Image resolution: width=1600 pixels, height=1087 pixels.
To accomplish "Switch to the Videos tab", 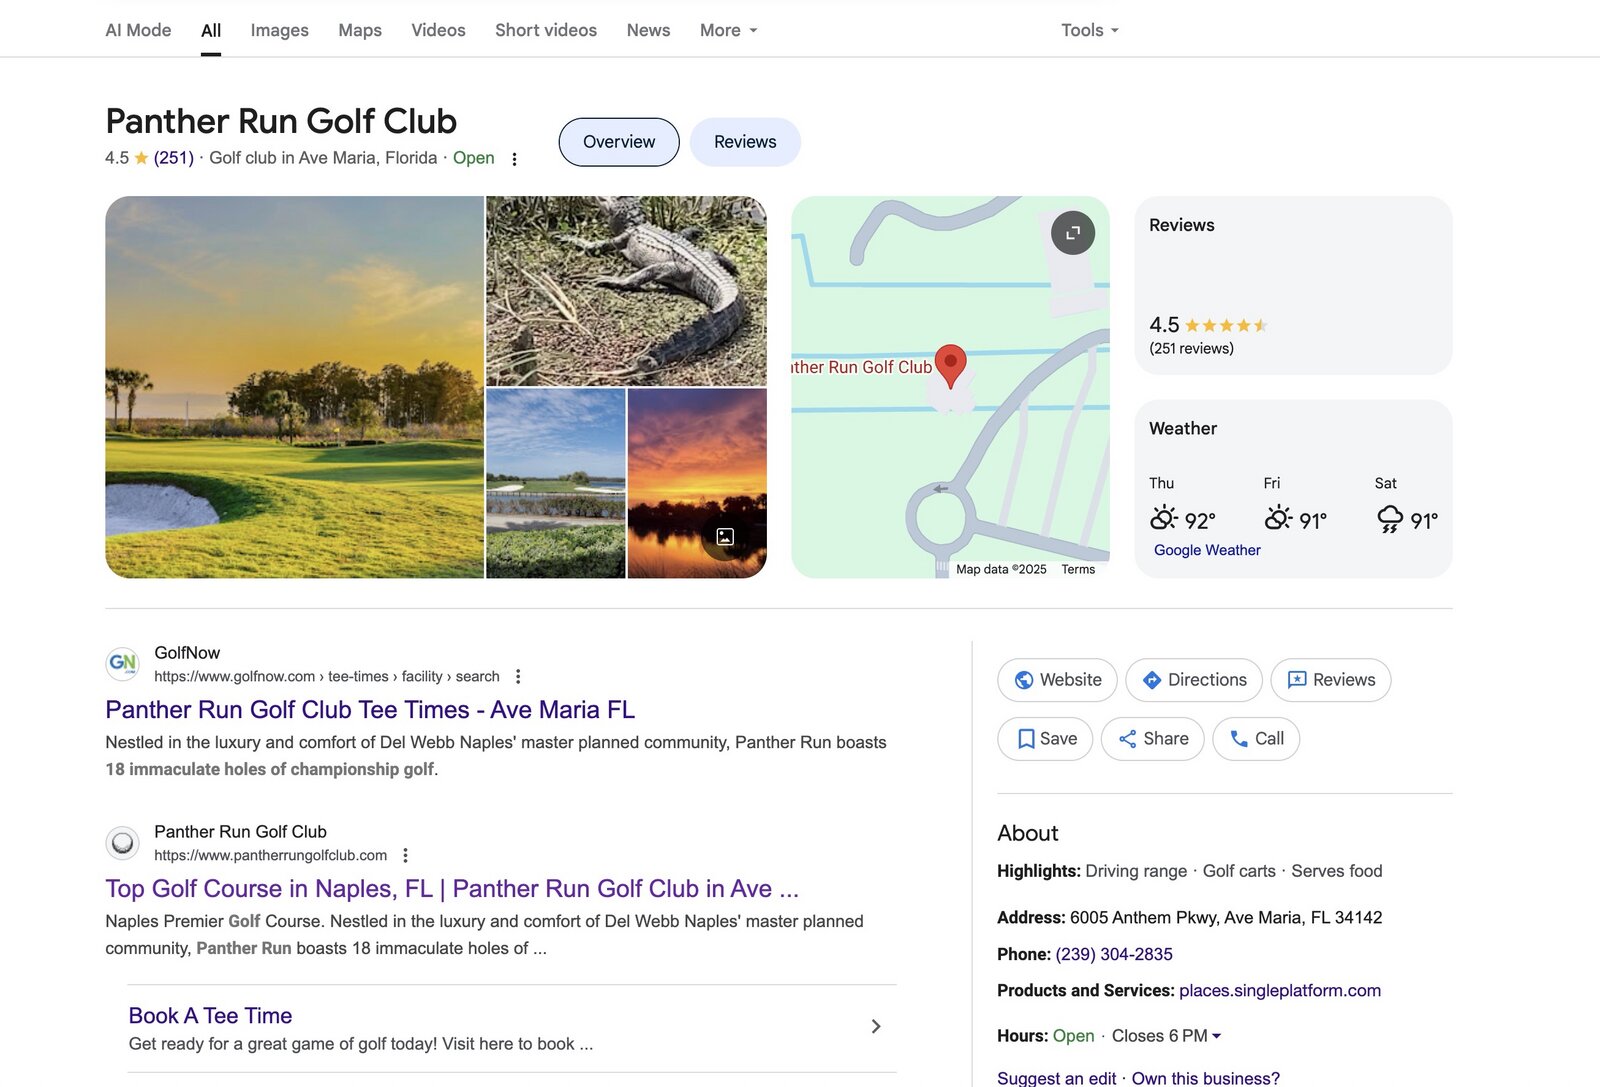I will pyautogui.click(x=438, y=30).
